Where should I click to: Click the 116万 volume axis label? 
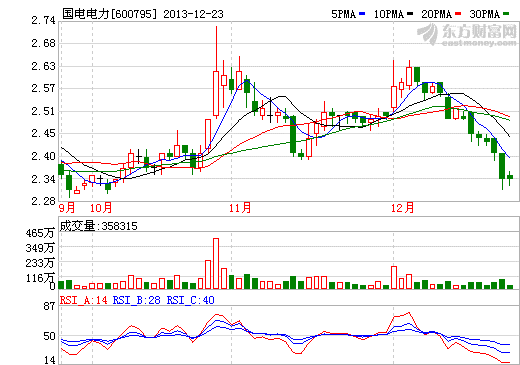coord(40,277)
